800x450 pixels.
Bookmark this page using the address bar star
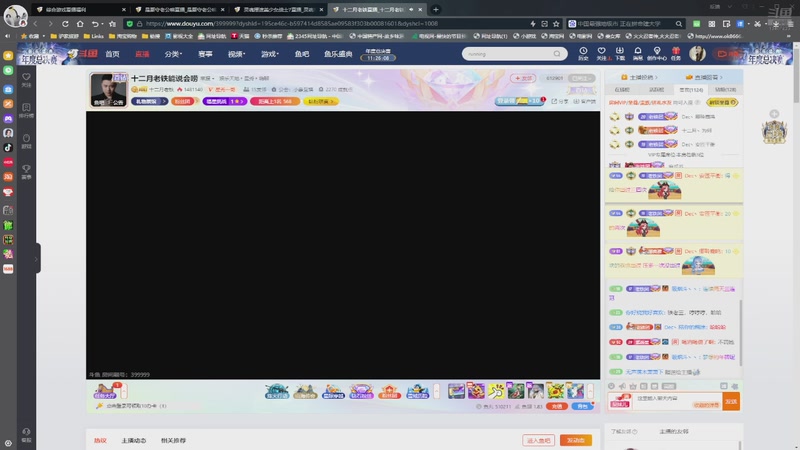(x=556, y=23)
